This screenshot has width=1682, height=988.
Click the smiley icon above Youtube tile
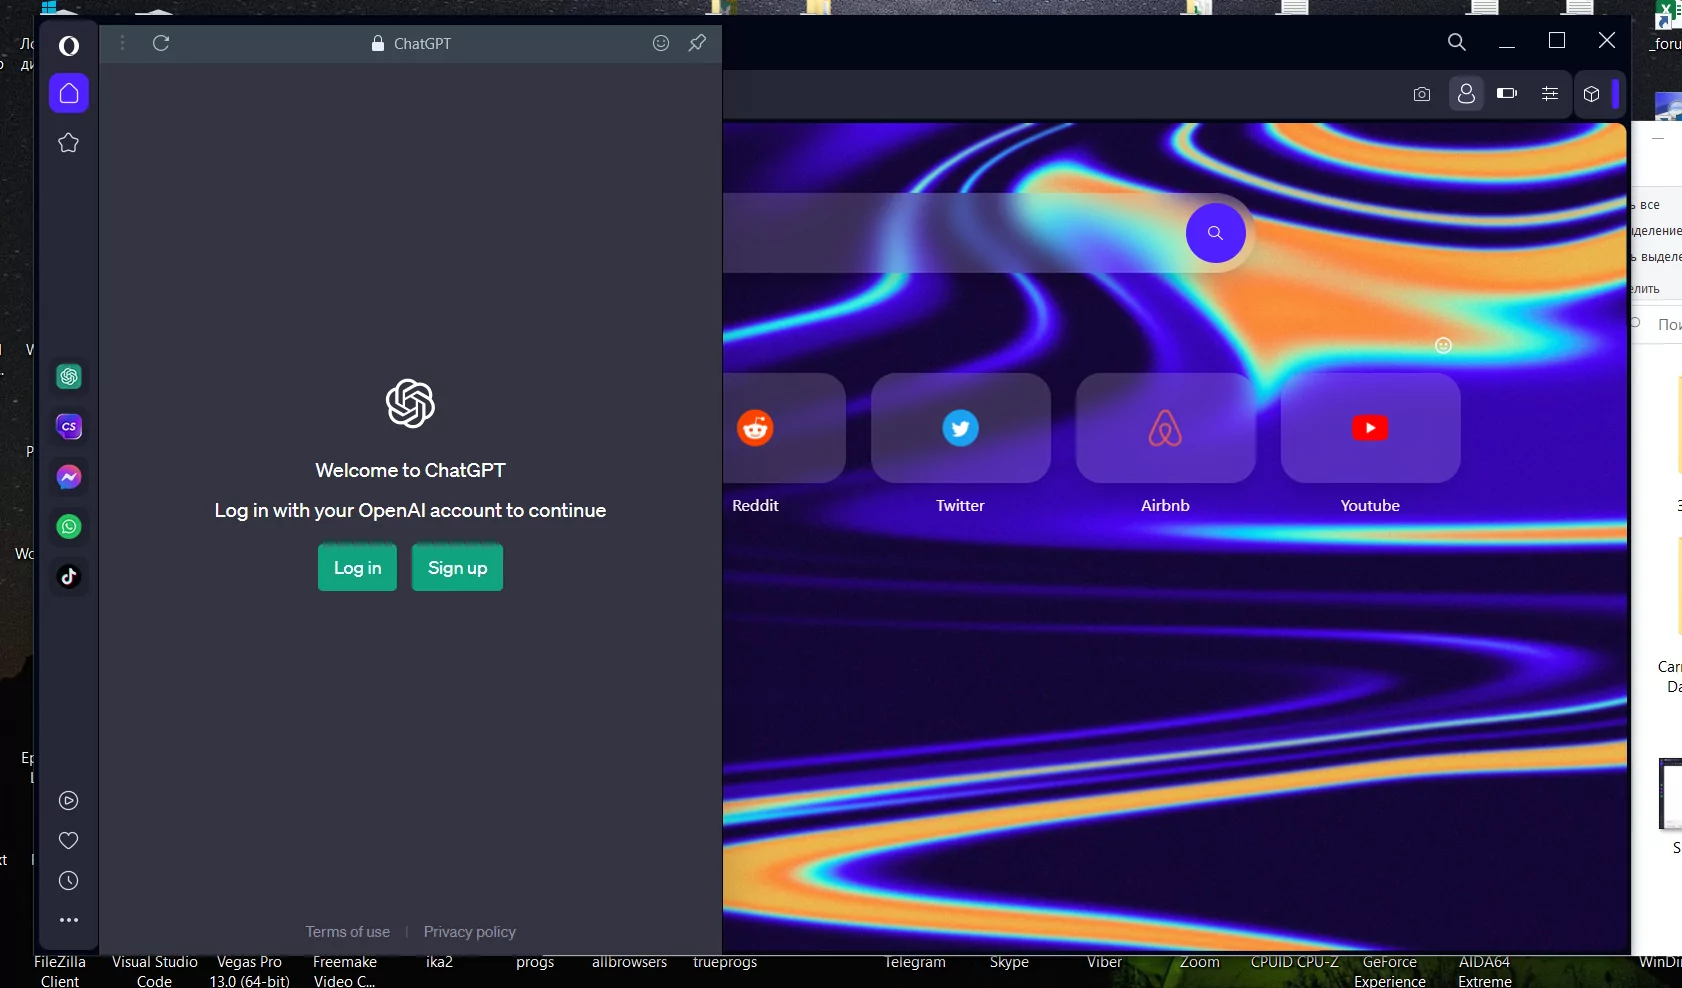click(x=1443, y=346)
